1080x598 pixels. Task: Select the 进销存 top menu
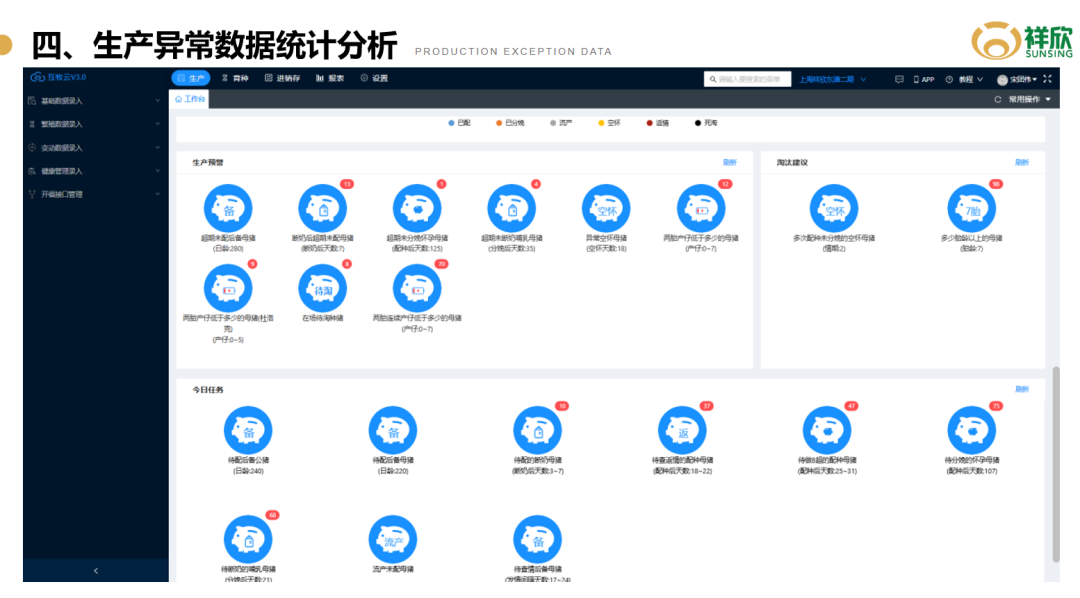point(282,79)
